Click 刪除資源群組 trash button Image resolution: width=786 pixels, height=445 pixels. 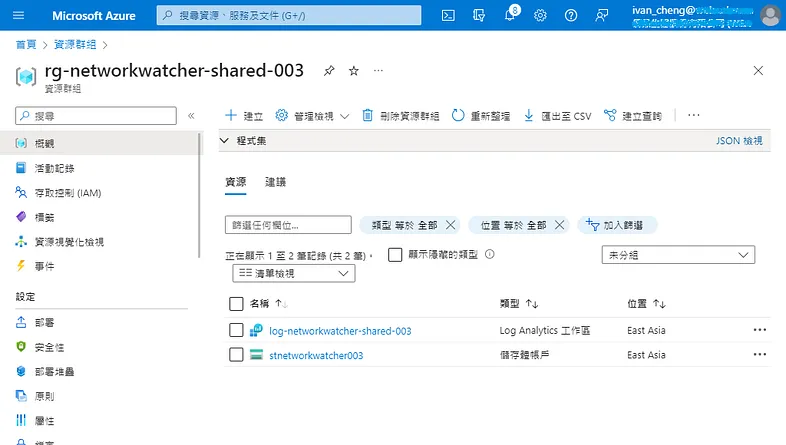click(x=400, y=116)
